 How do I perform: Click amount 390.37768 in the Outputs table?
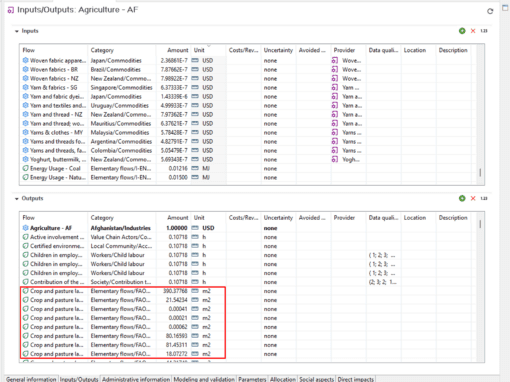(175, 291)
